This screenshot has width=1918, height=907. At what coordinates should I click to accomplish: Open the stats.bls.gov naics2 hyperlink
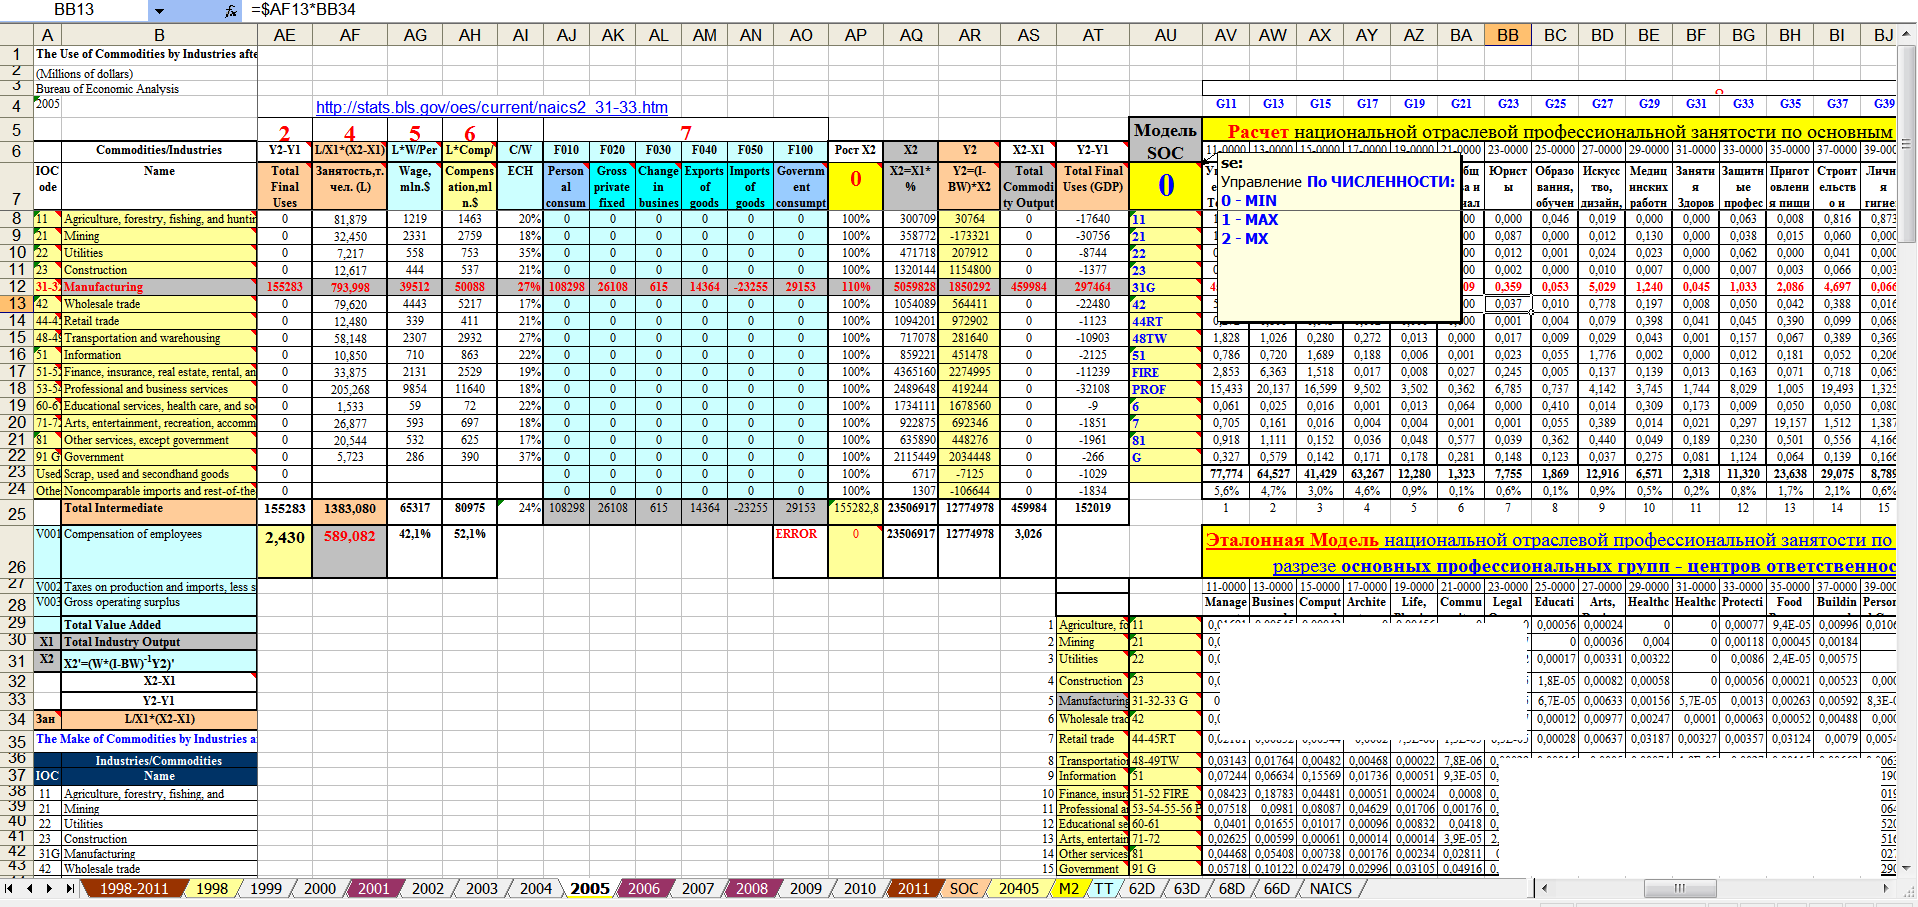(x=491, y=107)
